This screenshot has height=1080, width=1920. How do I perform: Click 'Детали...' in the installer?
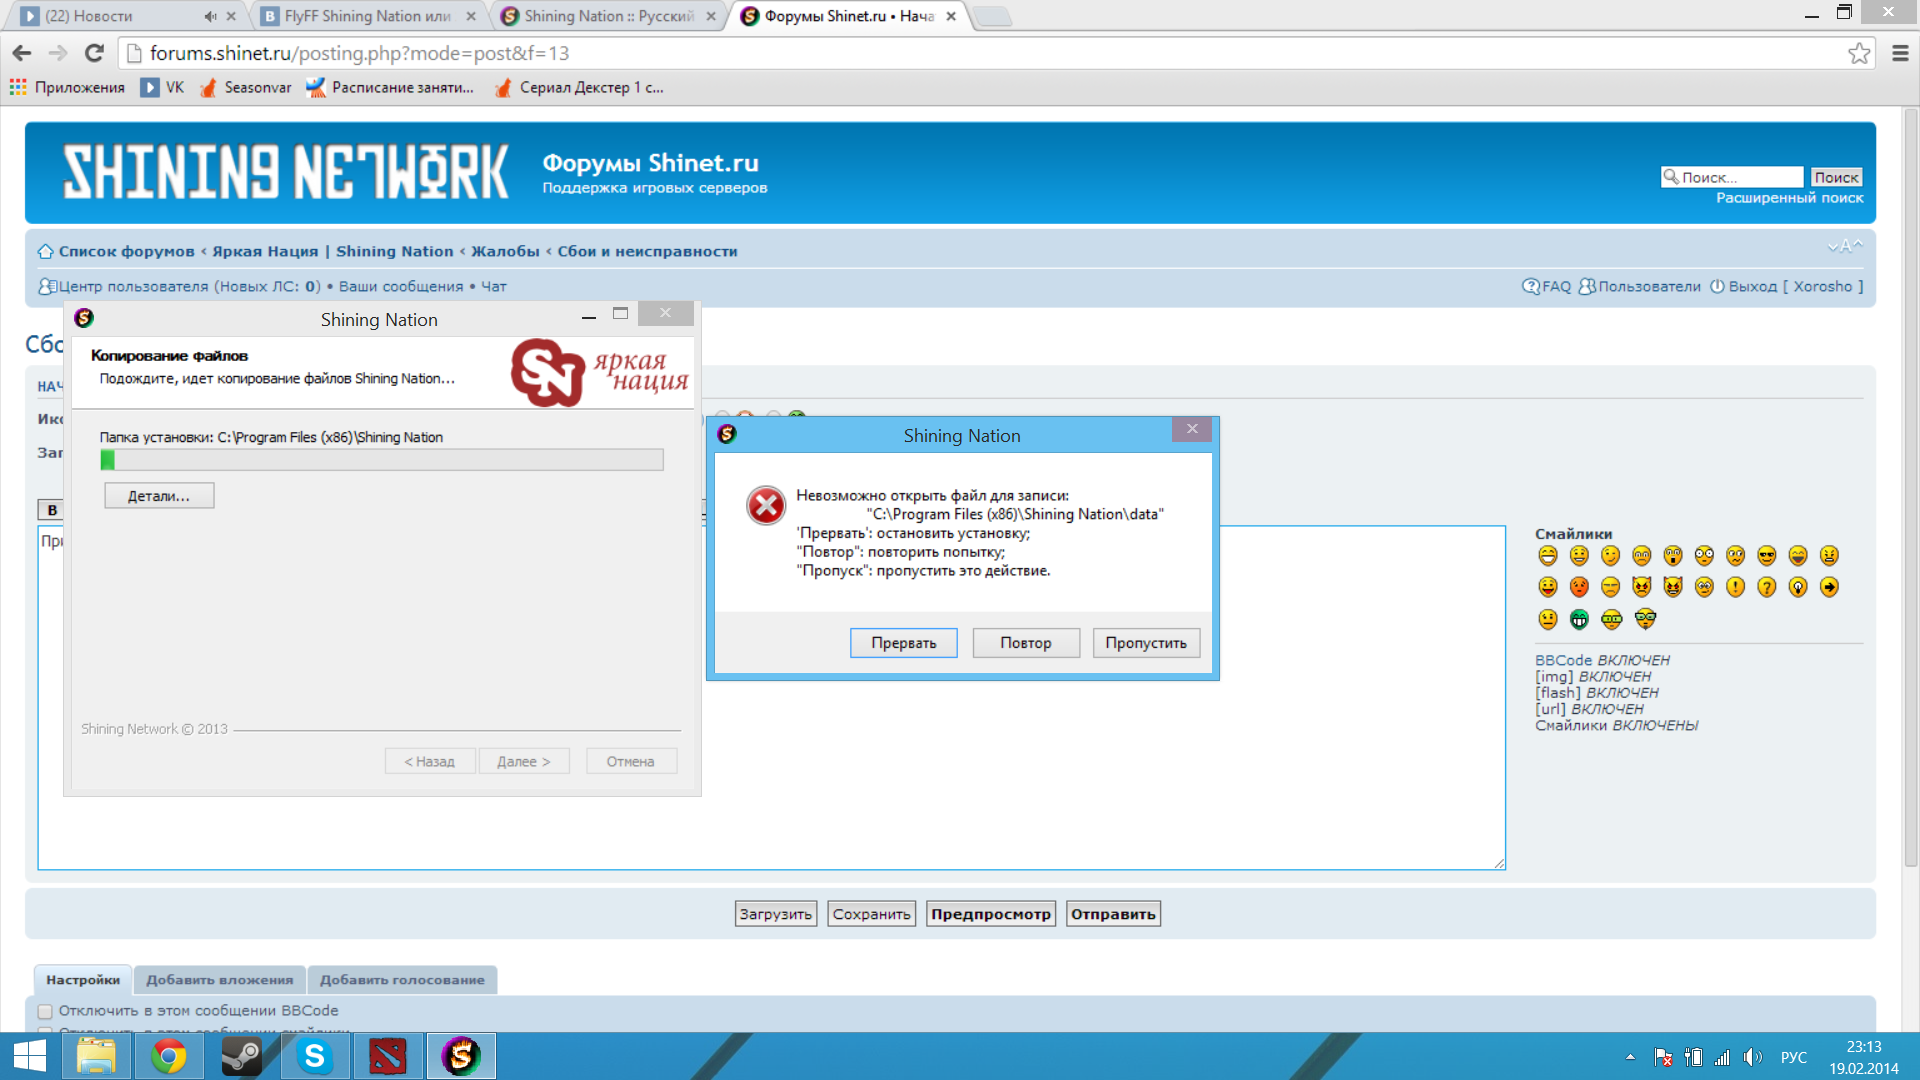pos(159,496)
